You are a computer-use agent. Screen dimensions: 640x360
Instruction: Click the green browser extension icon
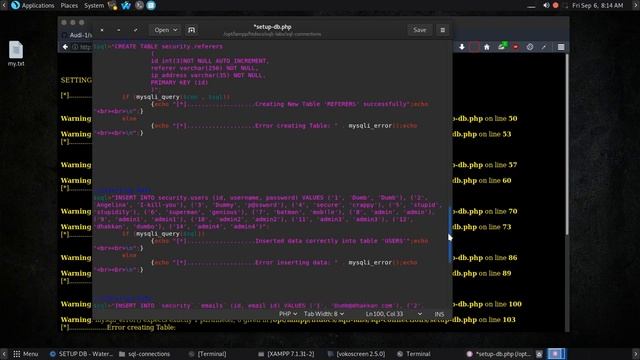pyautogui.click(x=502, y=46)
